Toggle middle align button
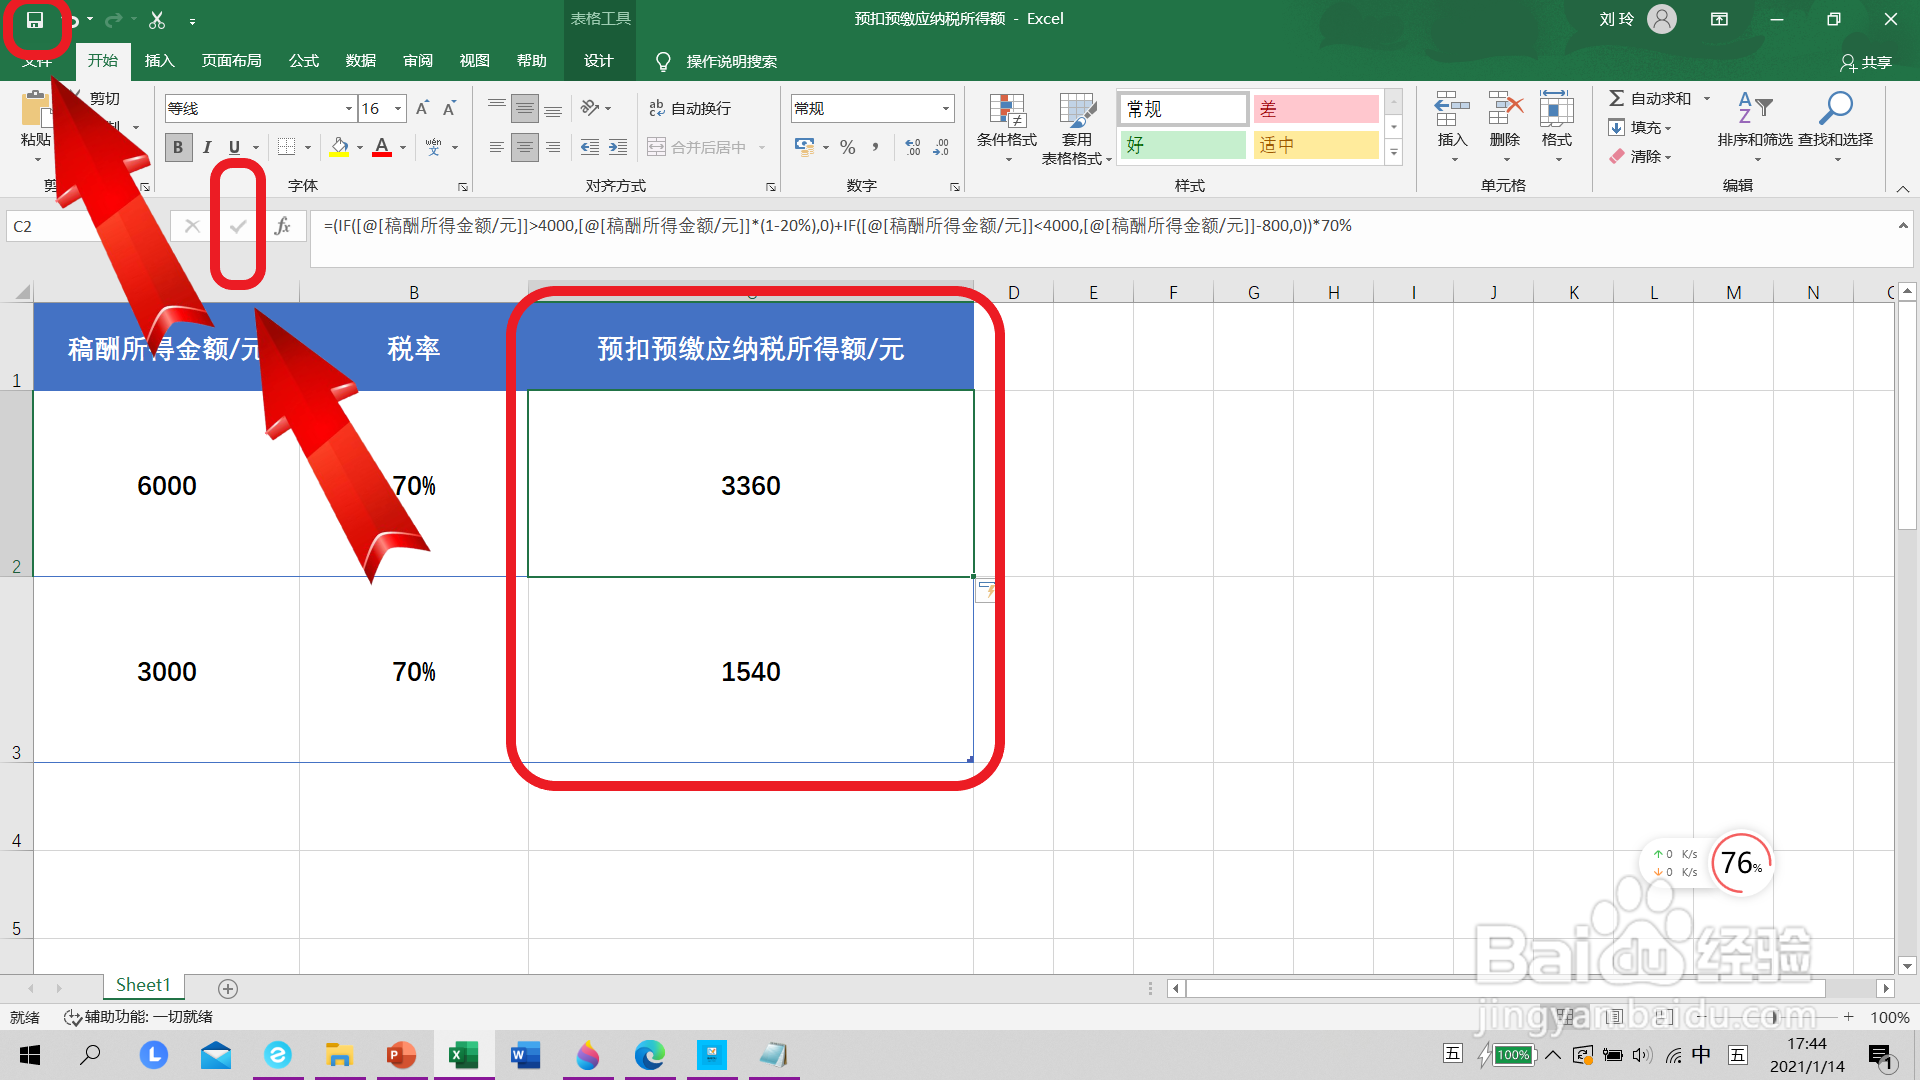This screenshot has width=1920, height=1080. pyautogui.click(x=525, y=108)
